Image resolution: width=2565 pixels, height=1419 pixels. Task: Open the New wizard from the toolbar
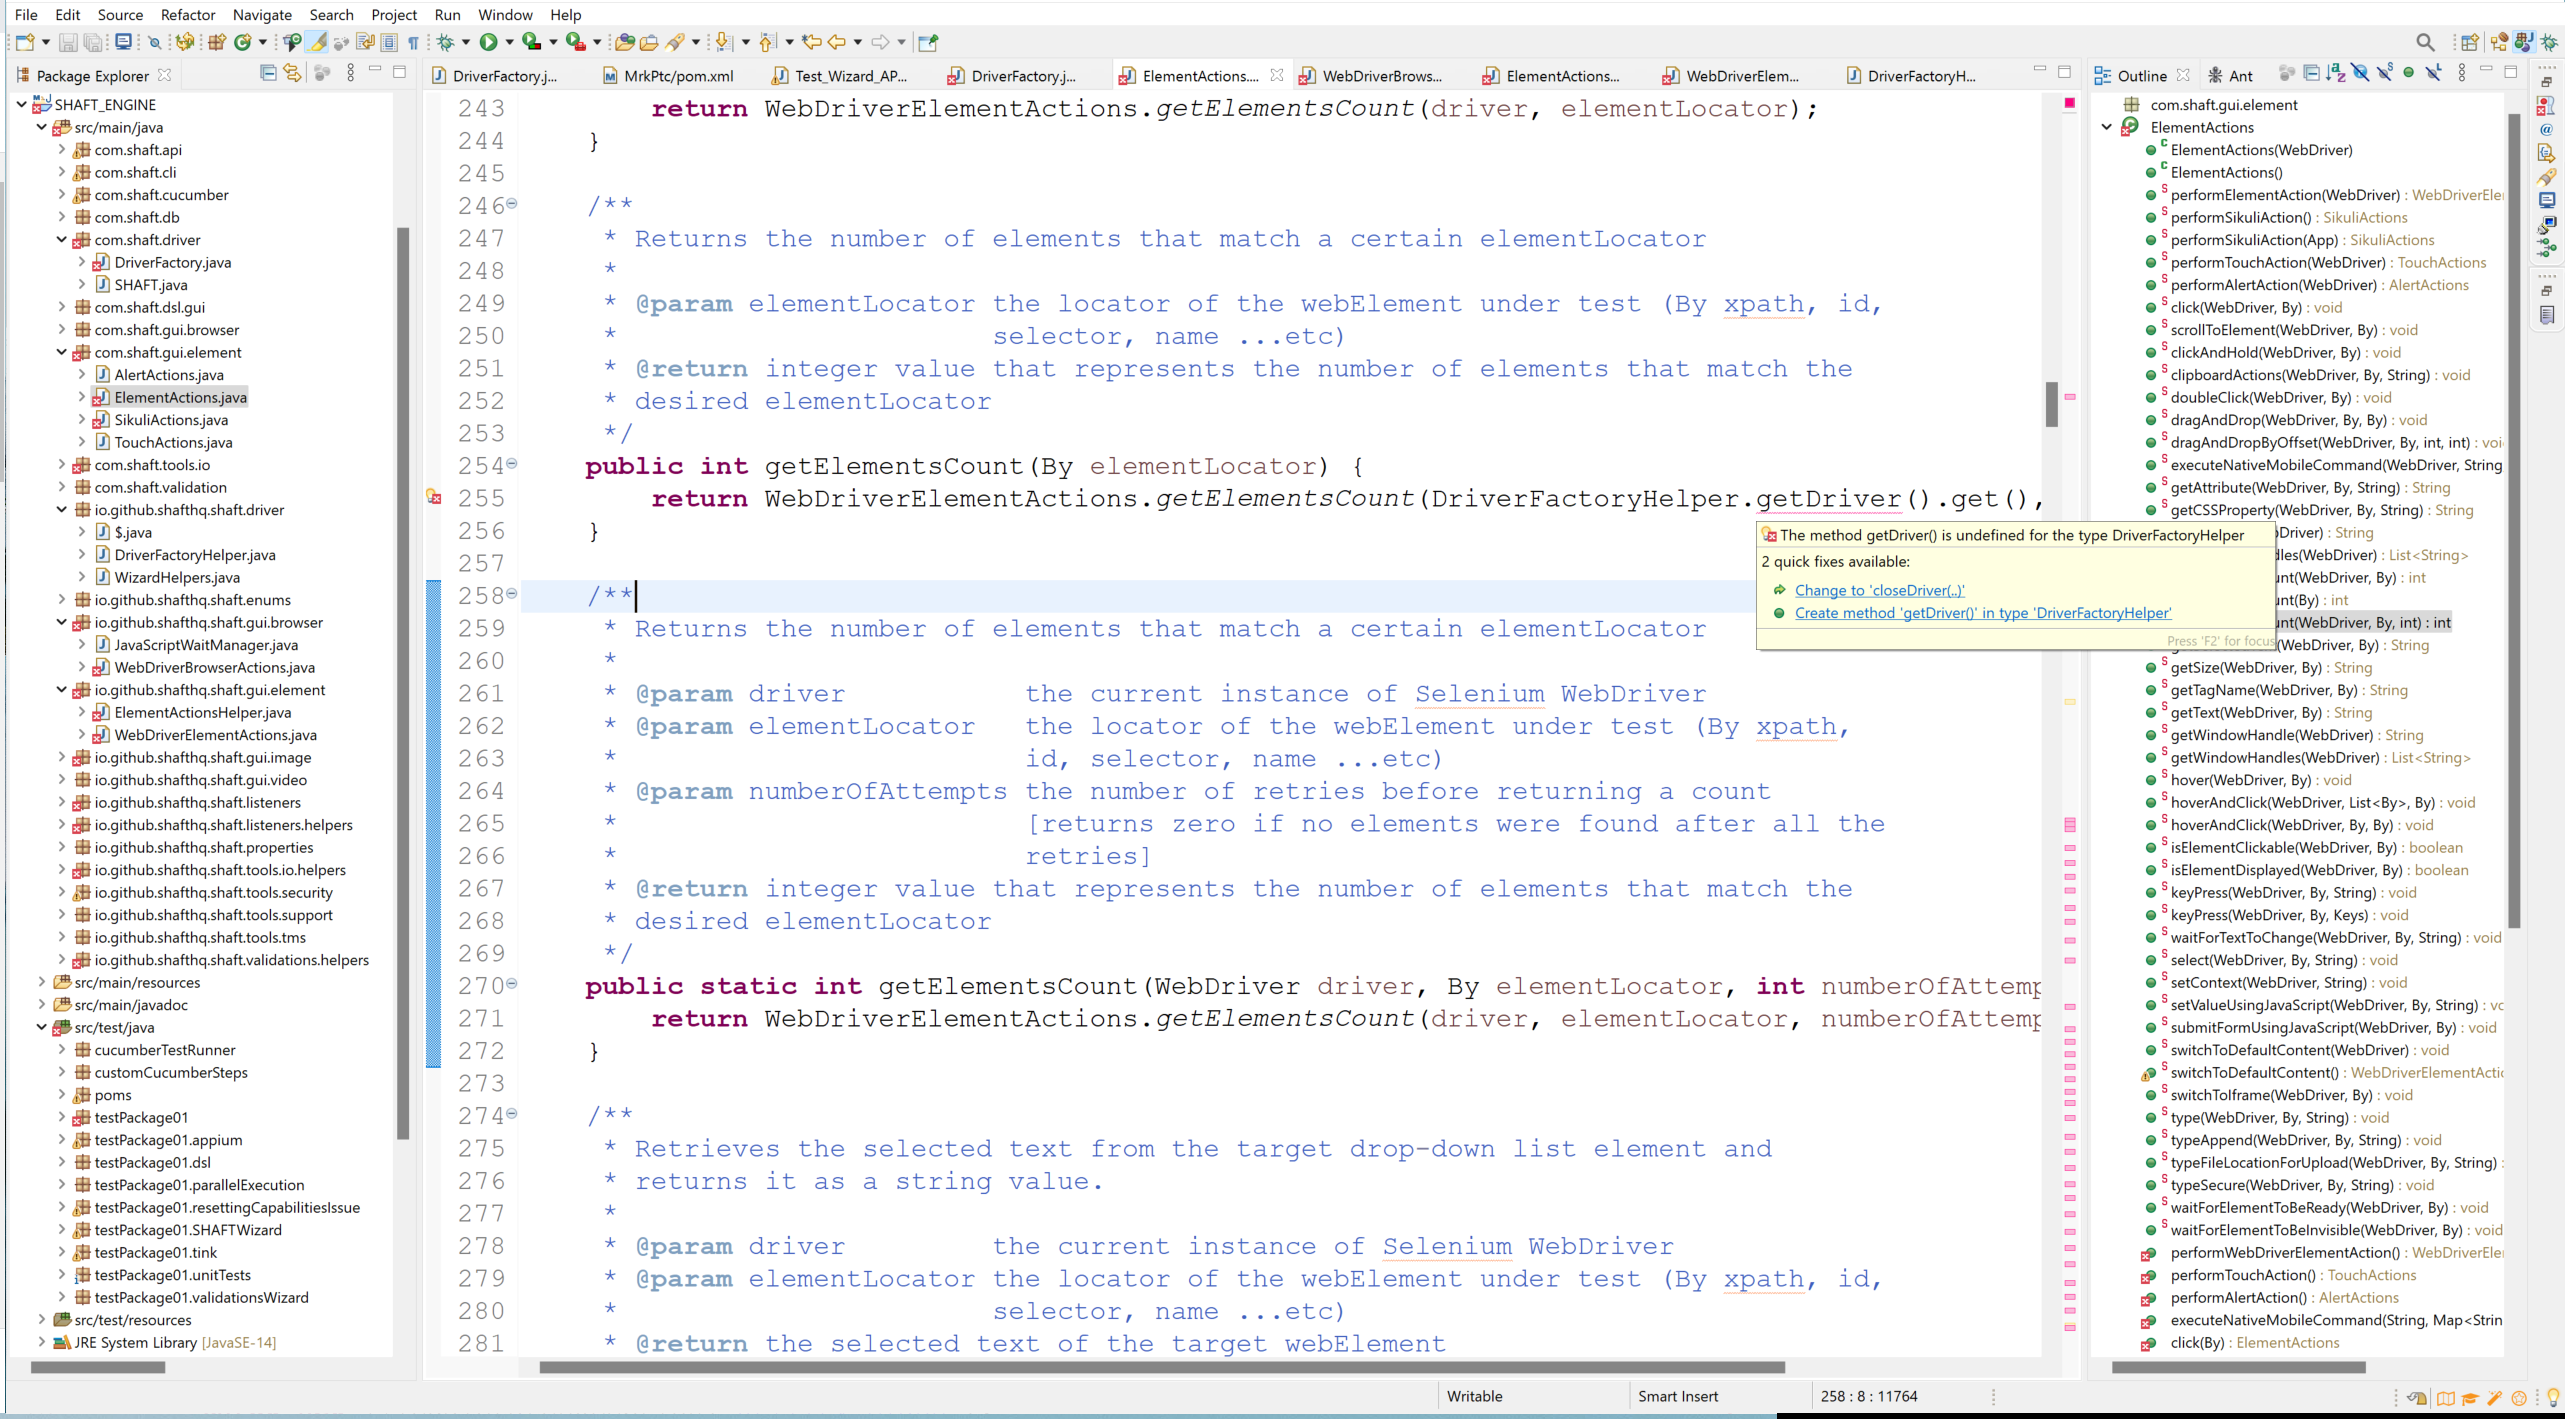pyautogui.click(x=24, y=42)
